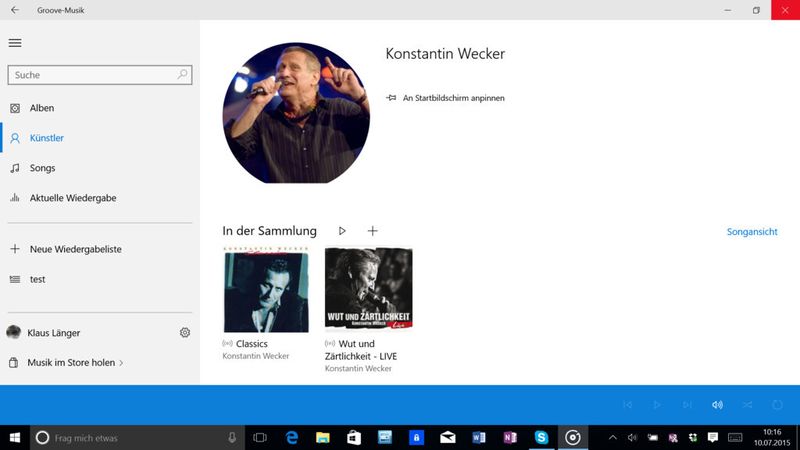Image resolution: width=800 pixels, height=450 pixels.
Task: Click the Konstantin Wecker artist photo
Action: tap(296, 113)
